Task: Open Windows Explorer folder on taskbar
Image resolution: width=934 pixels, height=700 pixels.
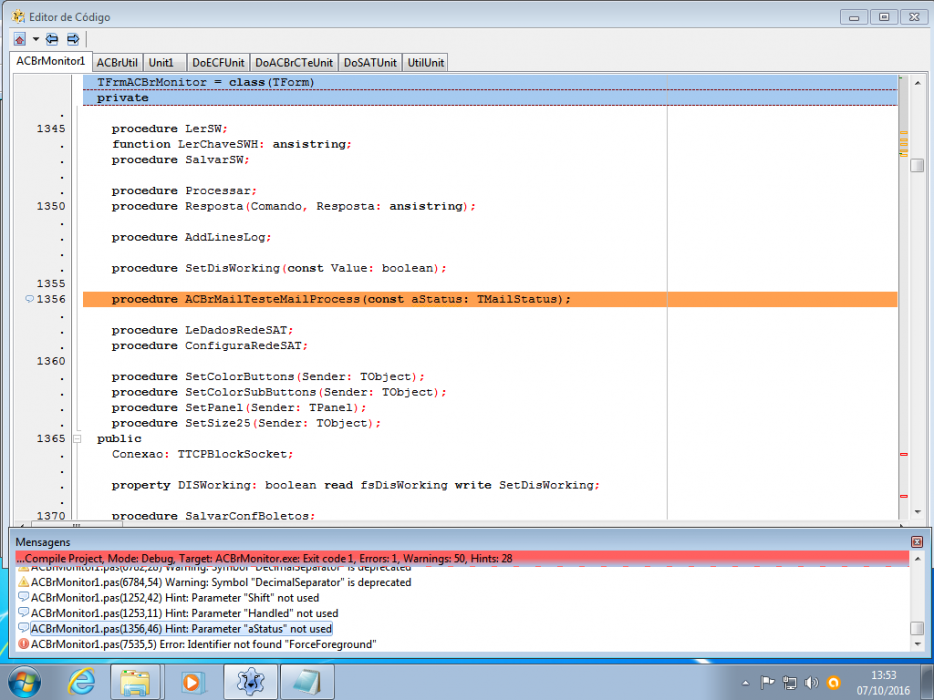Action: (x=135, y=682)
